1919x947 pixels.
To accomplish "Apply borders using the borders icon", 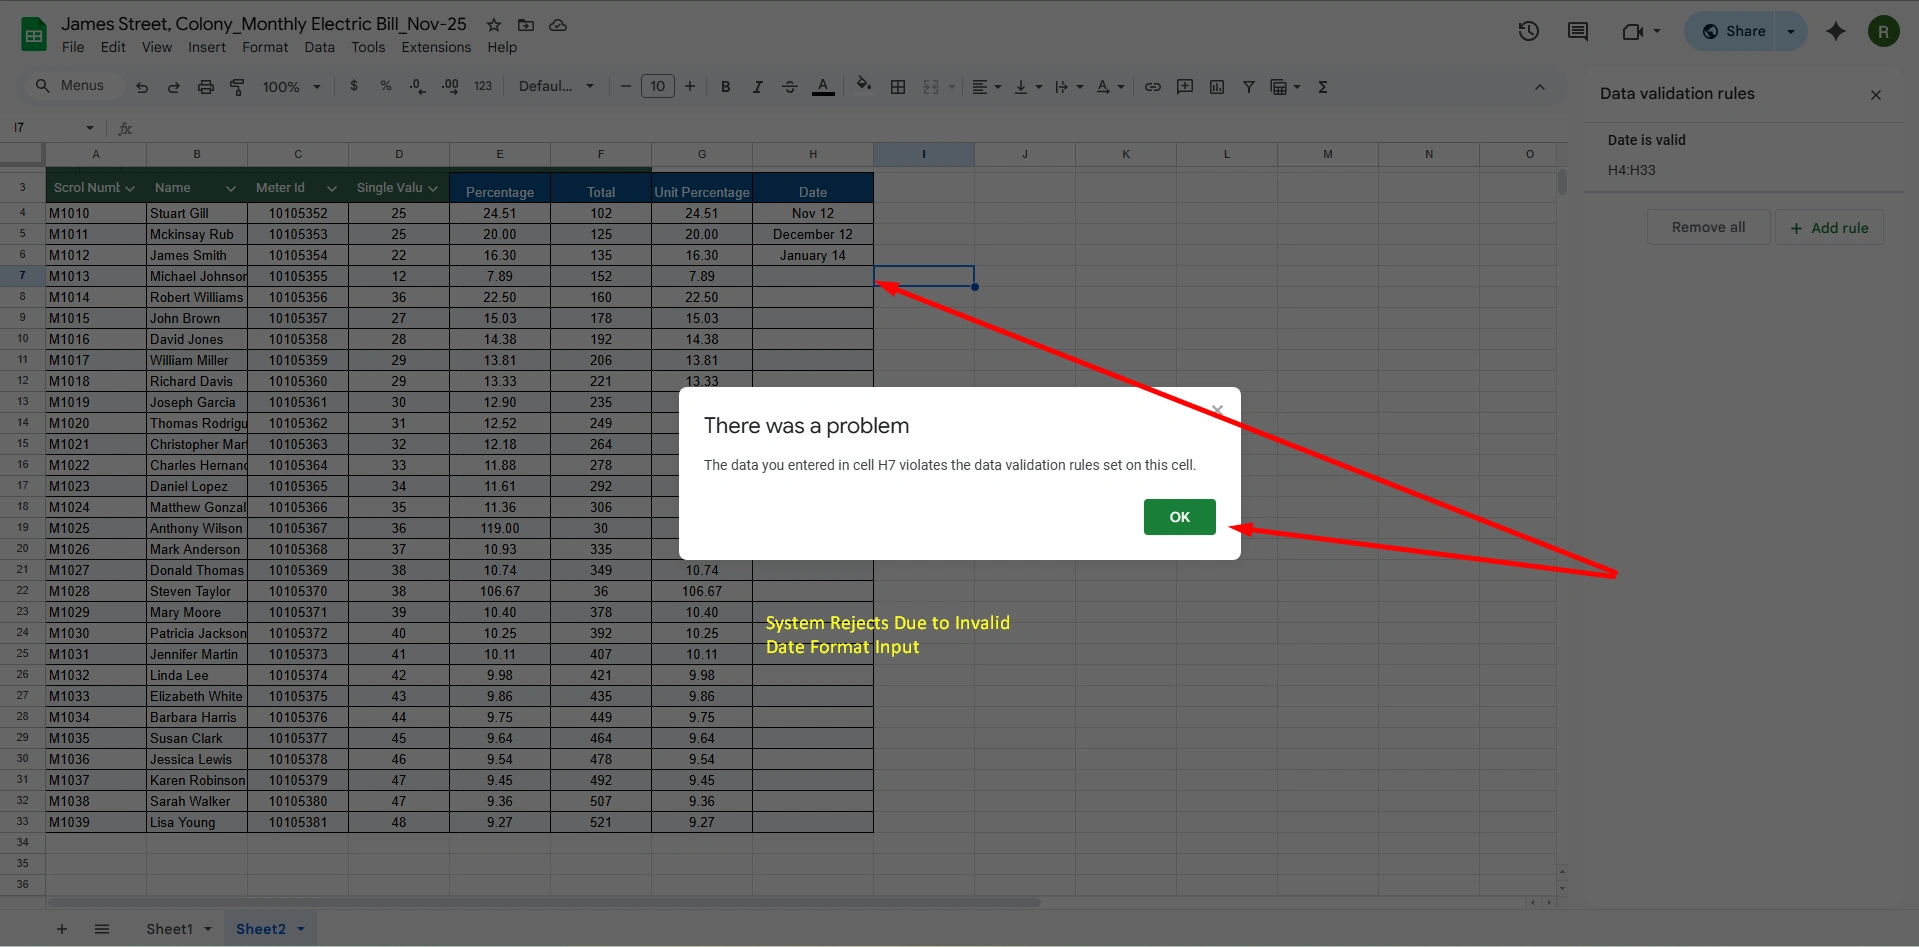I will click(897, 87).
